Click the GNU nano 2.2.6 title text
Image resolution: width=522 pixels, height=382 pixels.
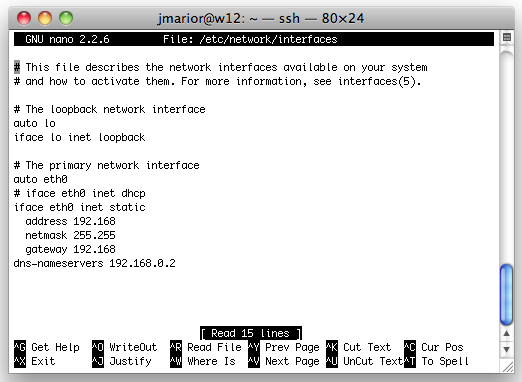(x=67, y=39)
